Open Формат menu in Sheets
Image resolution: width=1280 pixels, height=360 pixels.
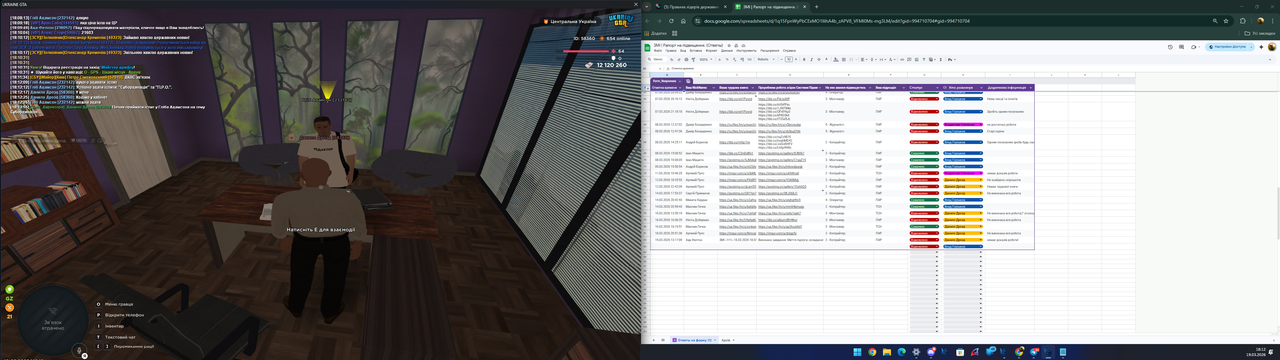point(711,51)
